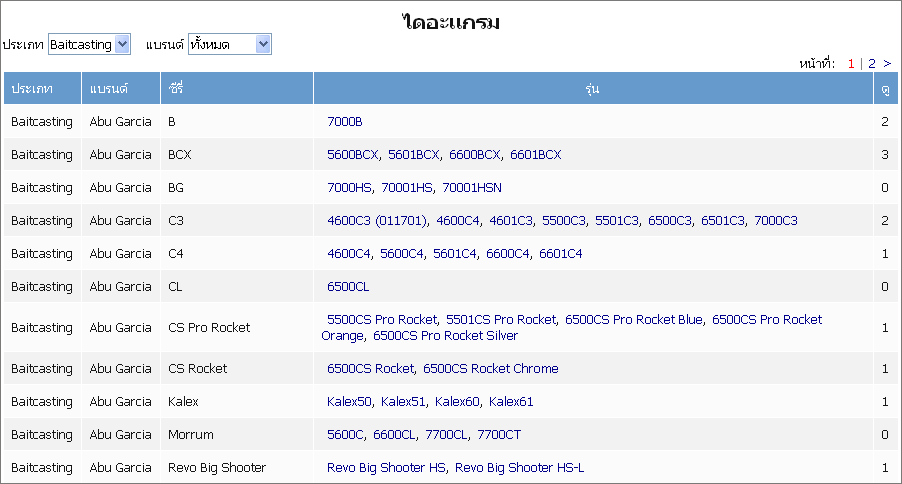Open 4600C4 link in C4 row
This screenshot has width=902, height=484.
pyautogui.click(x=349, y=253)
